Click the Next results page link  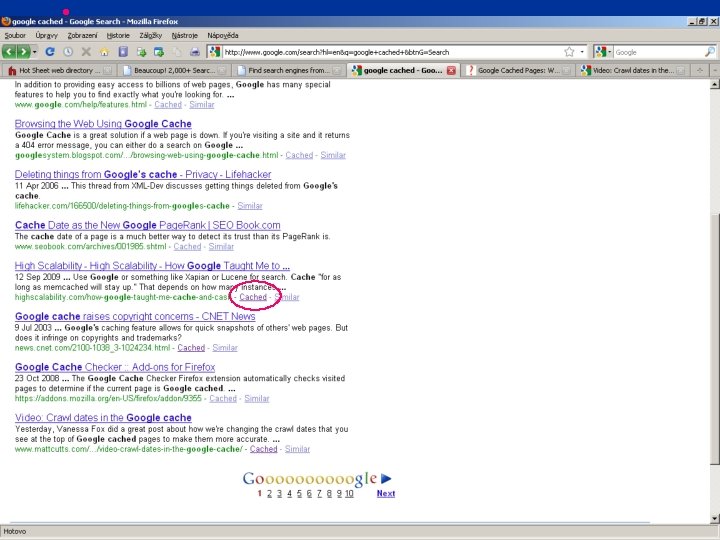[x=386, y=494]
